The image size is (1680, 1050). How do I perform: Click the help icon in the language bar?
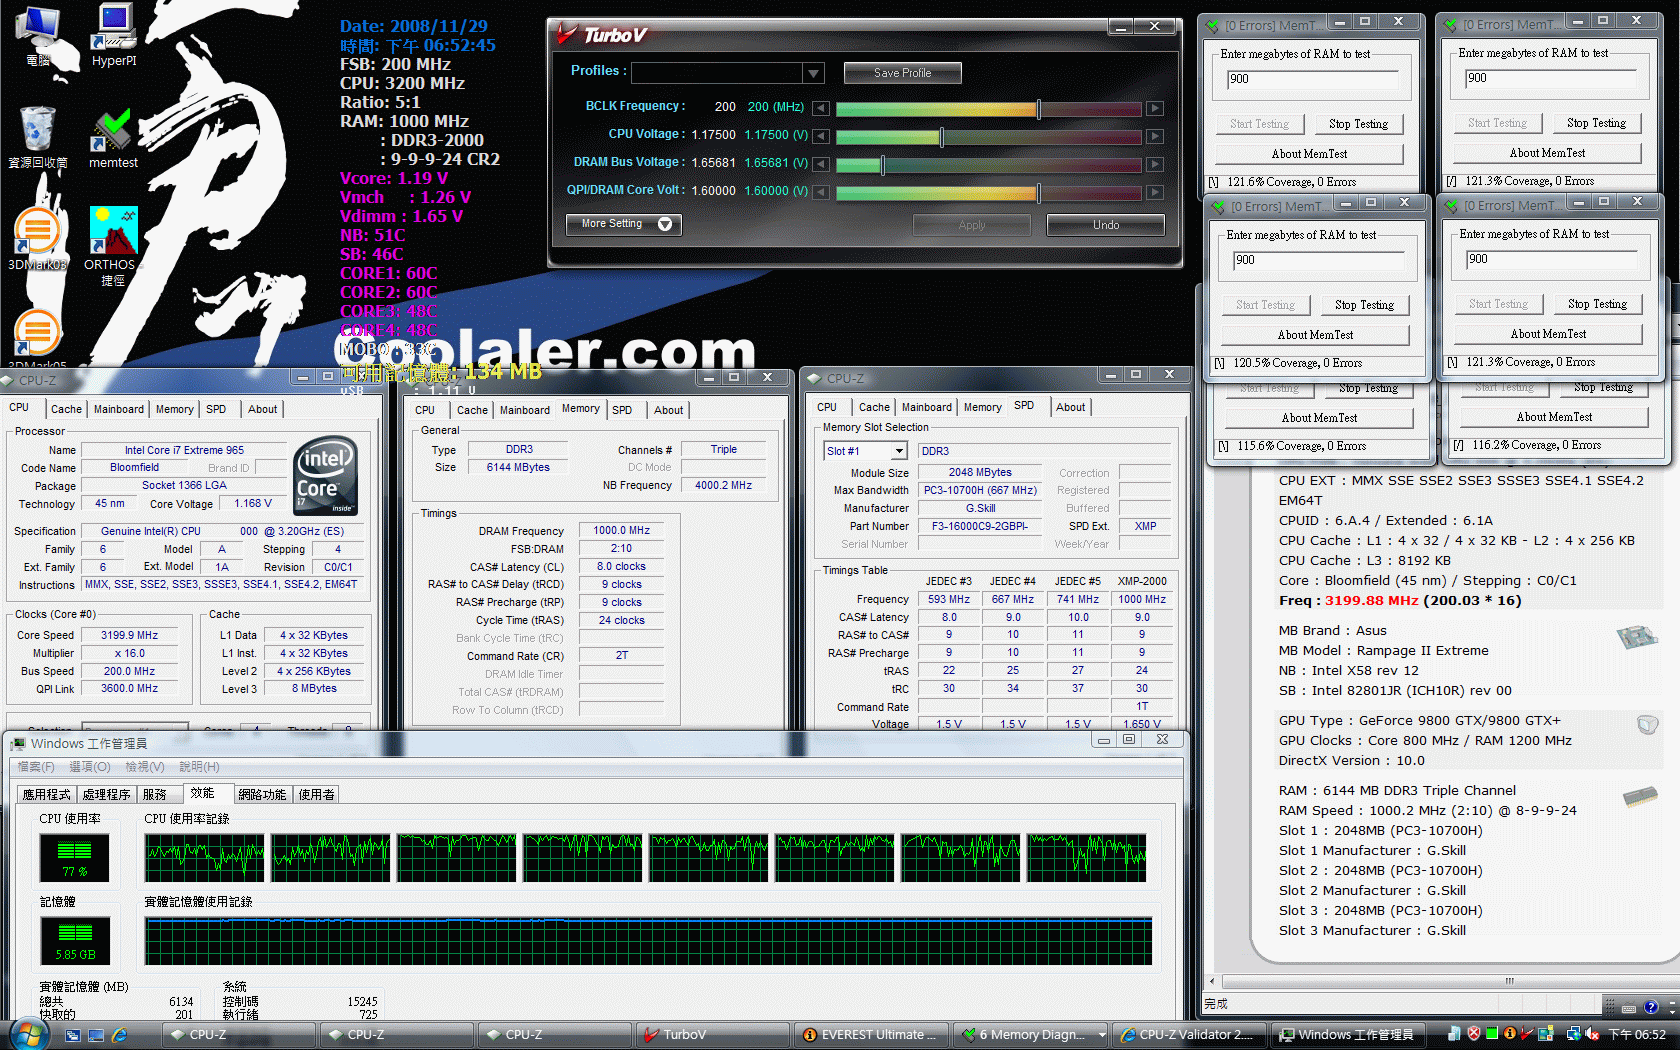coord(1651,1008)
